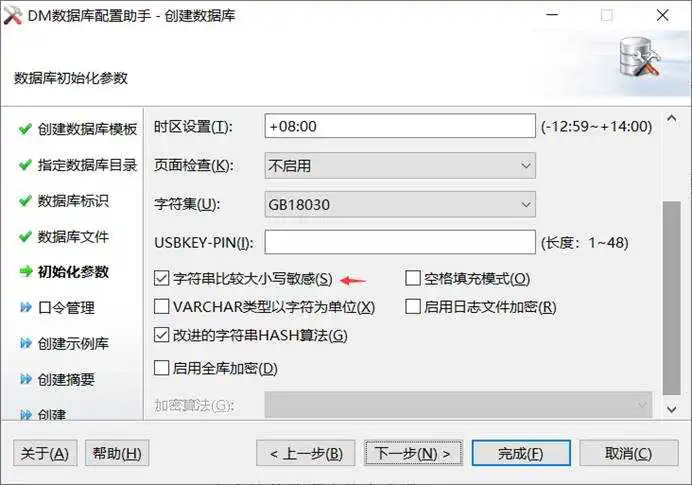Enable 启用全库加密 checkbox
This screenshot has width=692, height=485.
[162, 368]
